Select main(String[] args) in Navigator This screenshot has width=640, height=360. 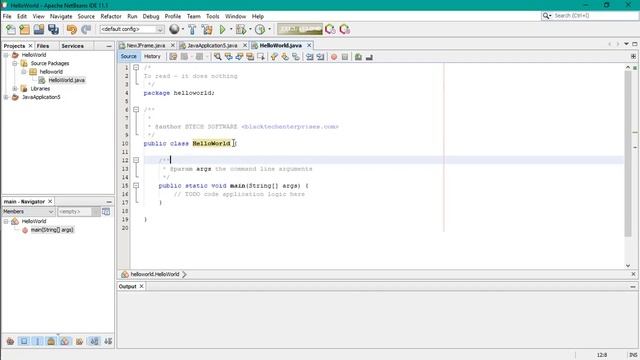52,230
